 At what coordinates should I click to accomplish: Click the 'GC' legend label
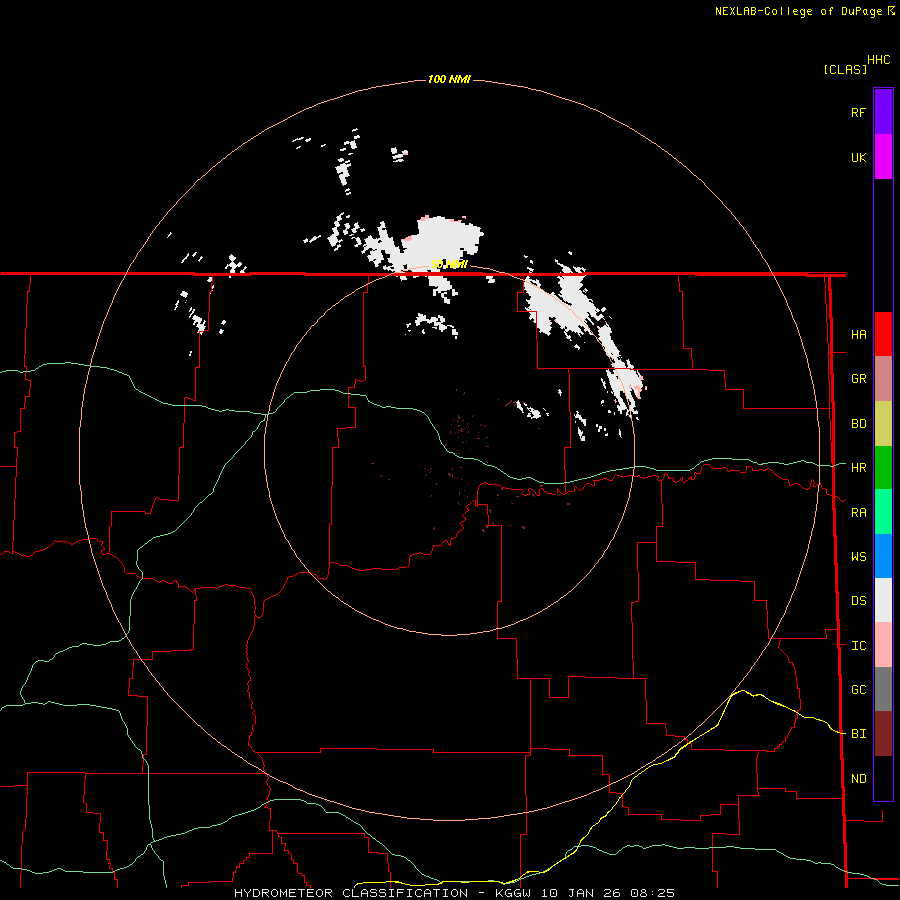(858, 689)
